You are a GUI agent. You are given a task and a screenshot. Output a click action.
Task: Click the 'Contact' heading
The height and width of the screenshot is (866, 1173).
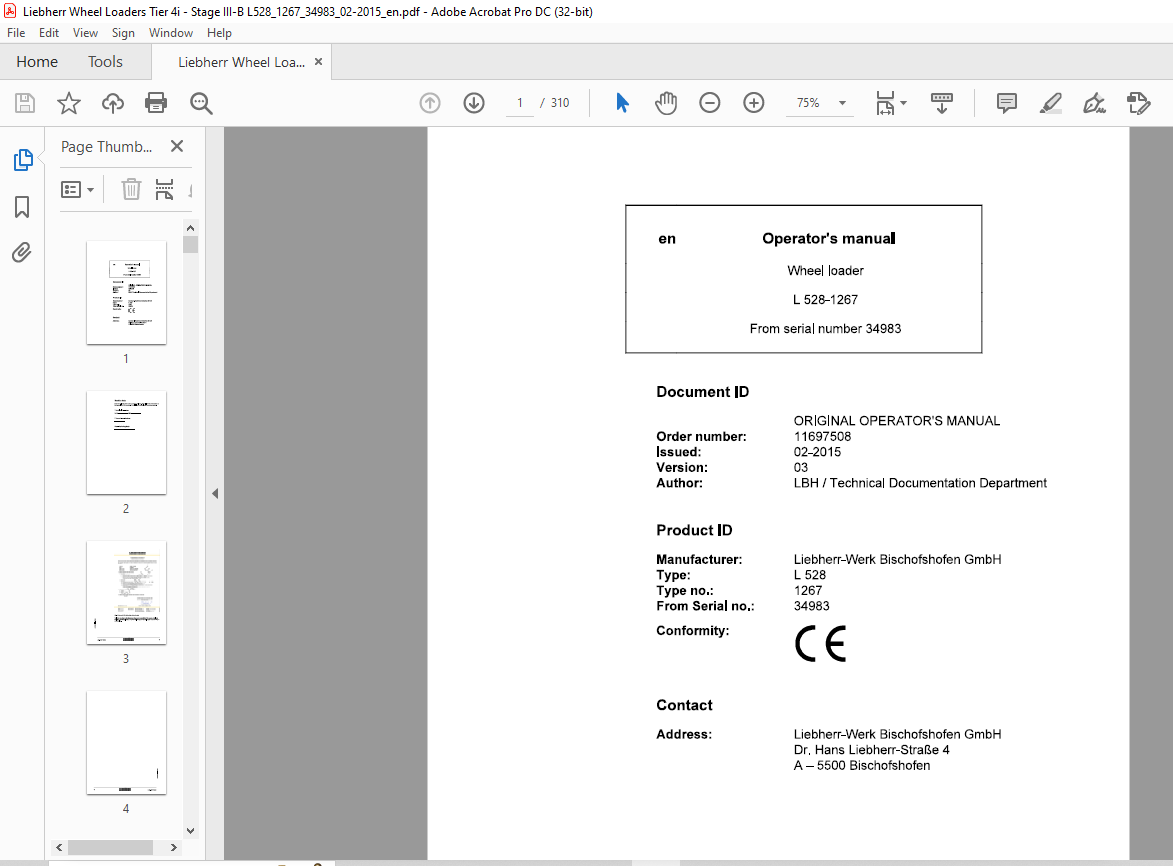coord(684,705)
